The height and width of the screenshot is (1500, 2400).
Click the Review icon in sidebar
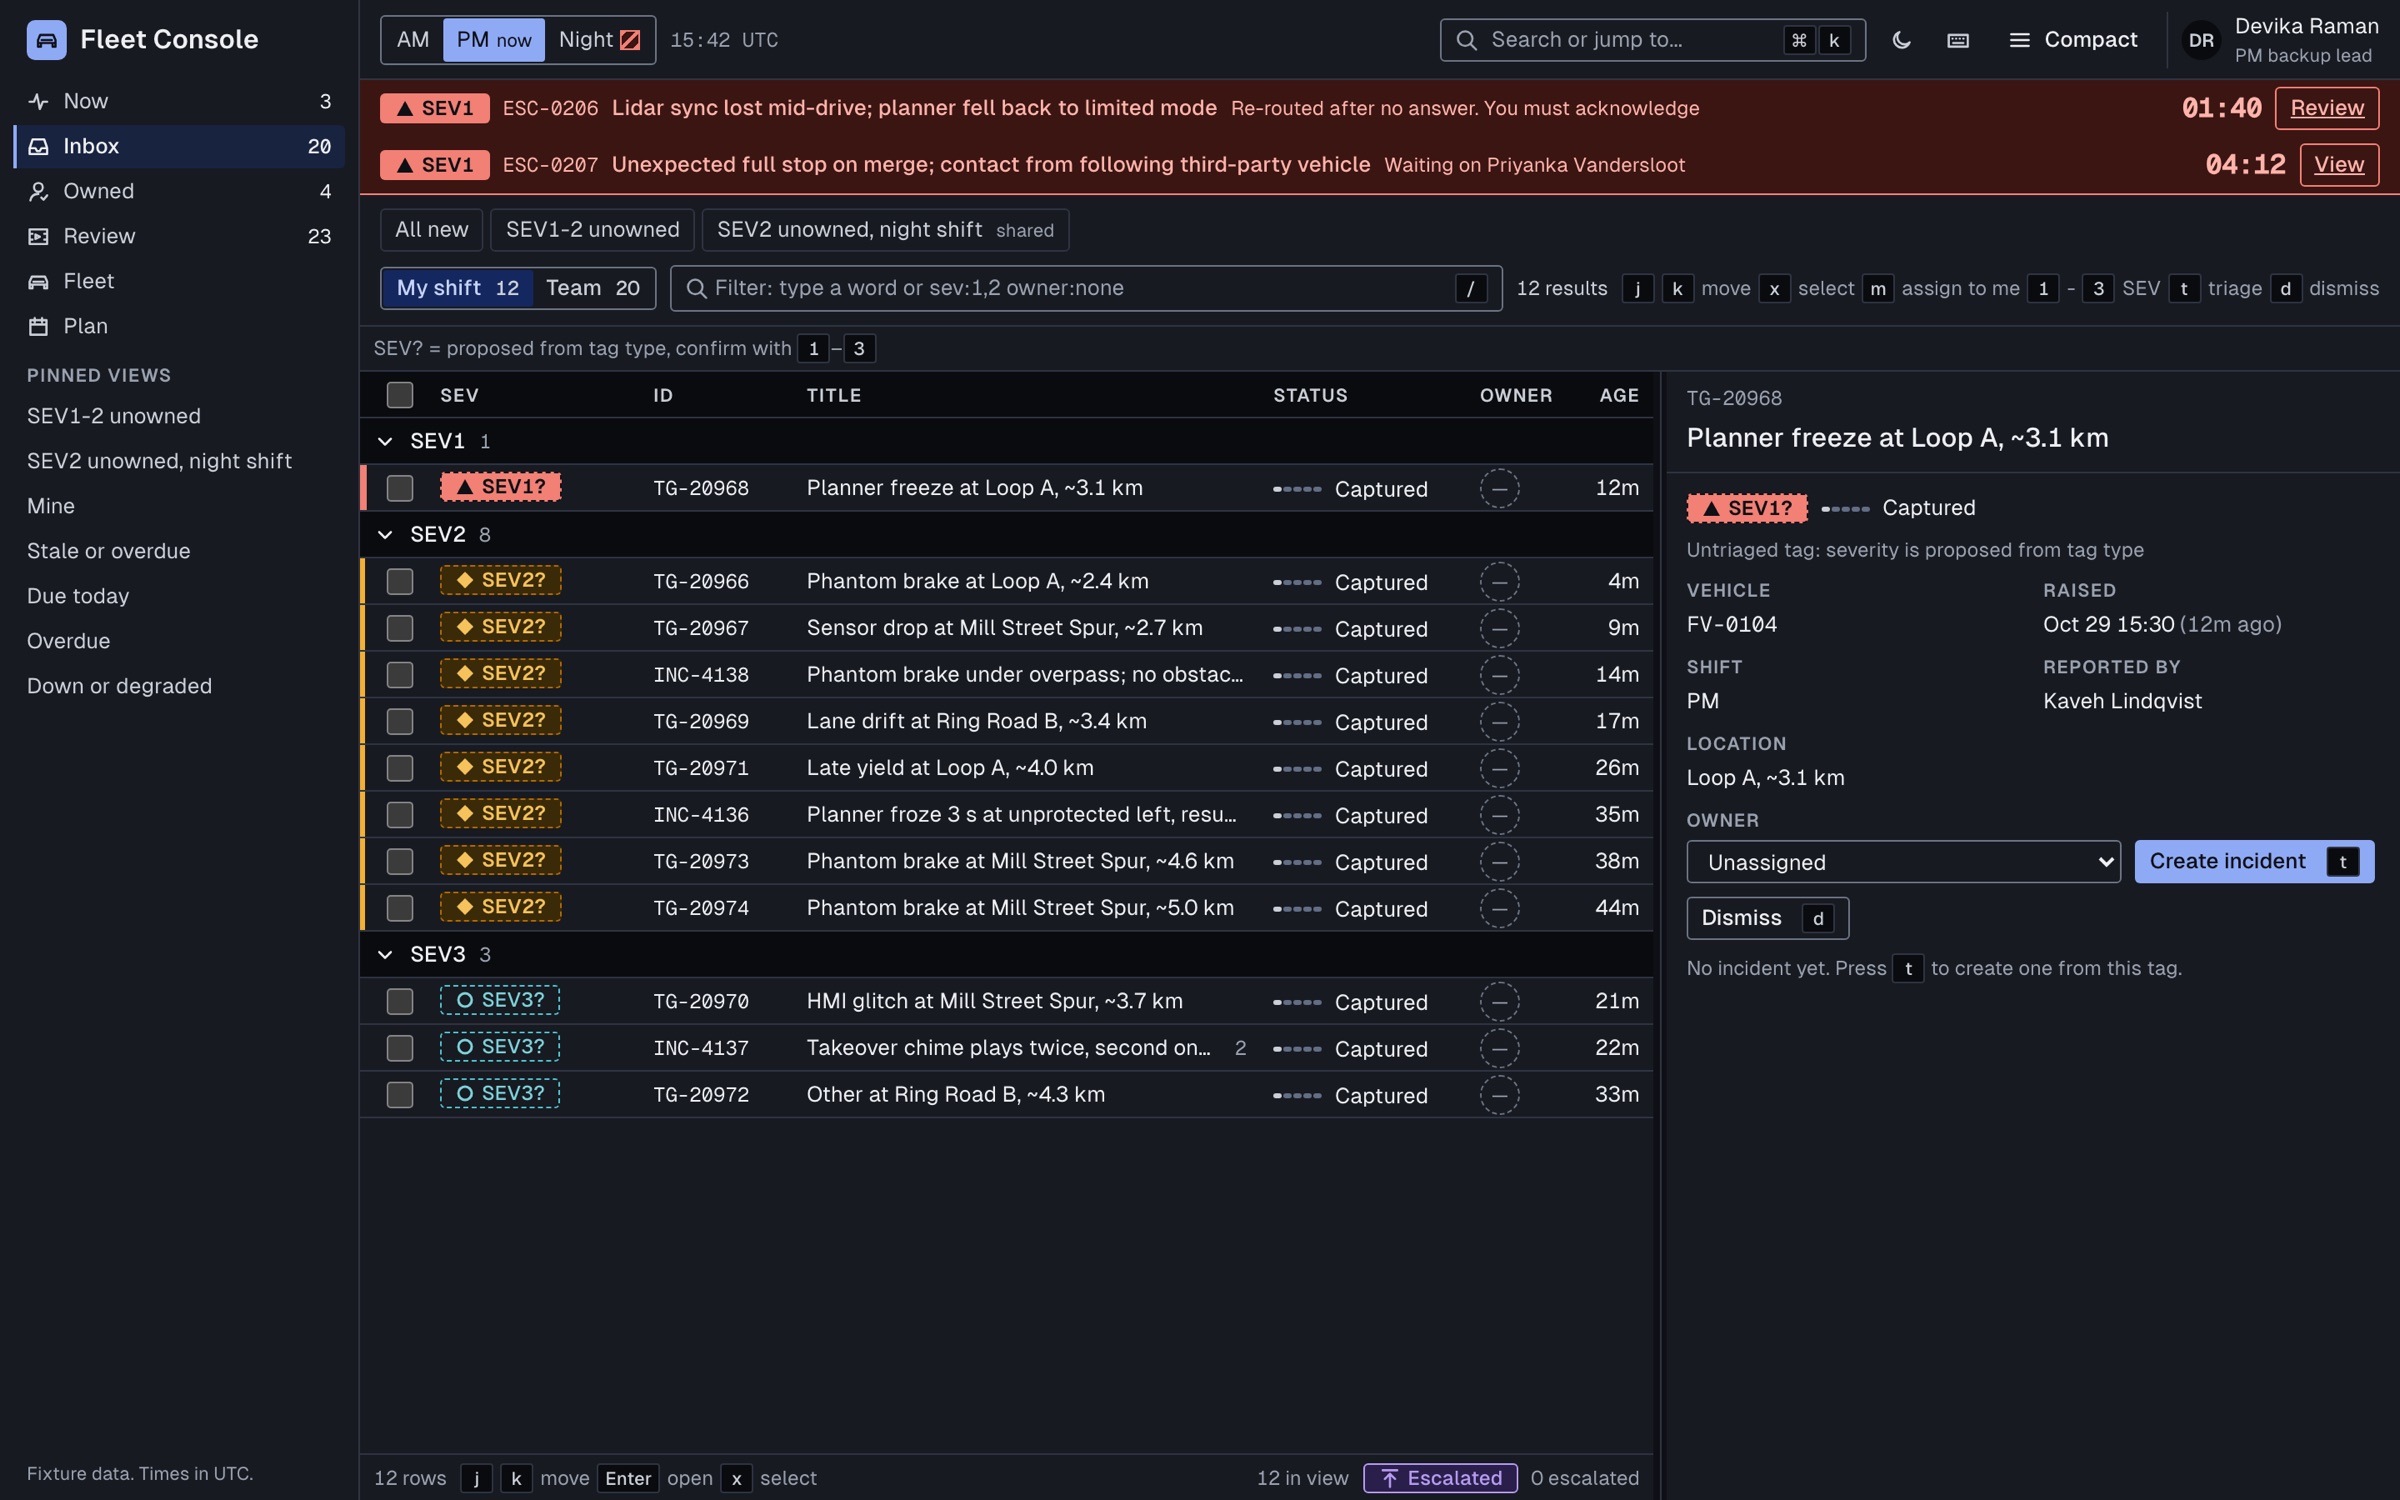click(38, 236)
